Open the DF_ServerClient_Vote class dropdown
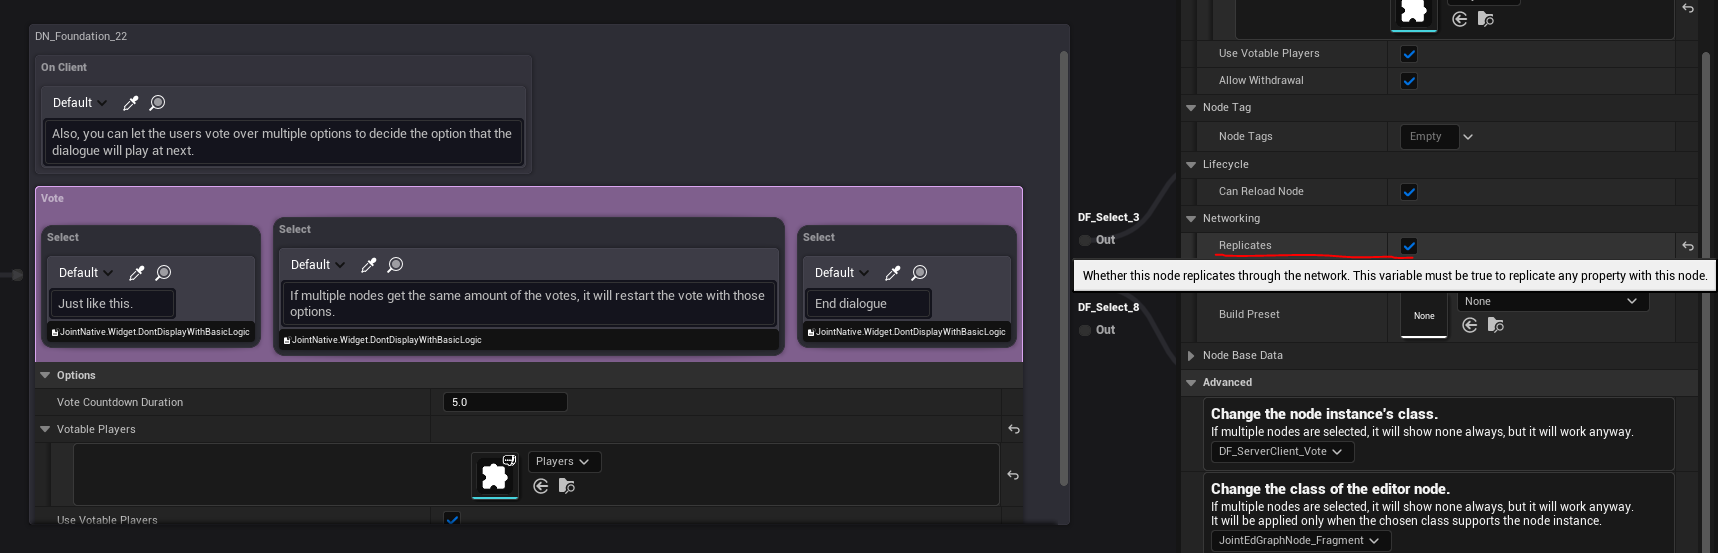 [x=1280, y=452]
